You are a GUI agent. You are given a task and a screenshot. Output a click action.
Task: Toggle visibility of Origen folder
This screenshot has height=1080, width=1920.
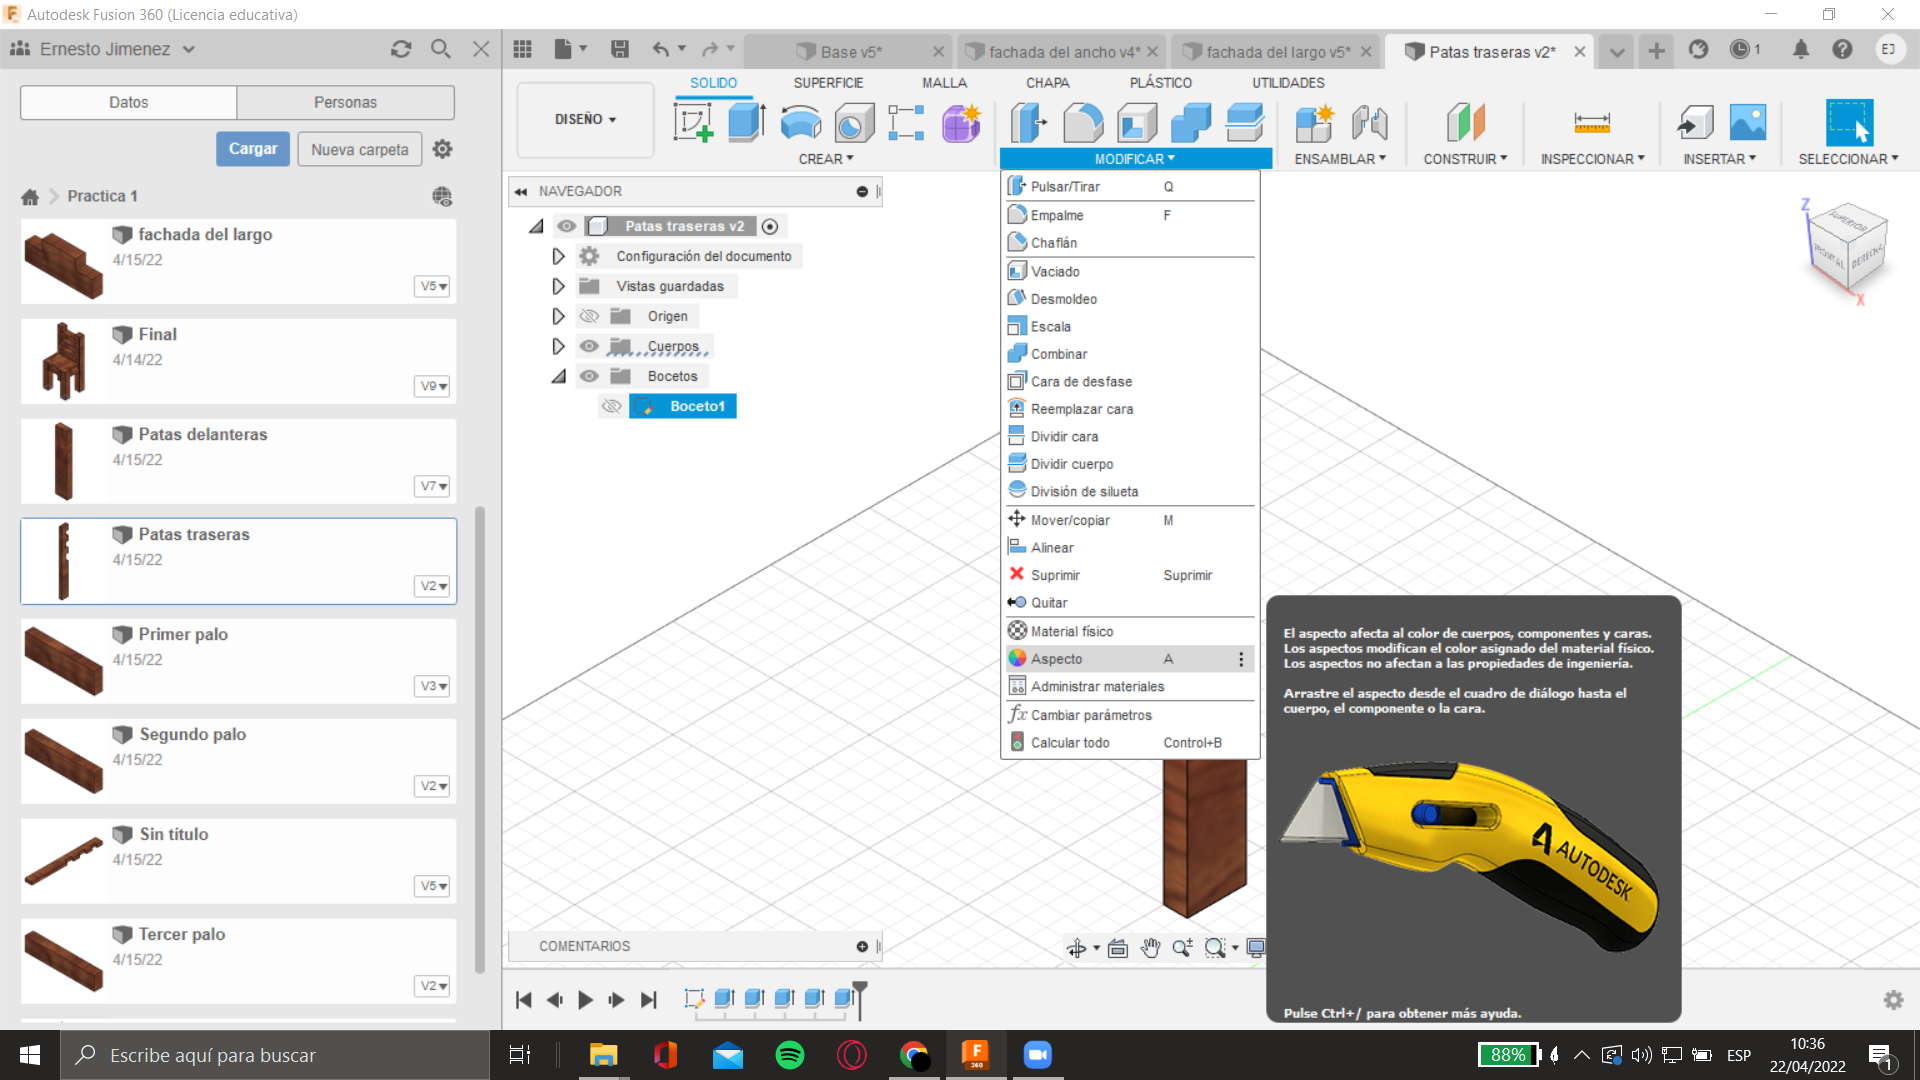(589, 316)
